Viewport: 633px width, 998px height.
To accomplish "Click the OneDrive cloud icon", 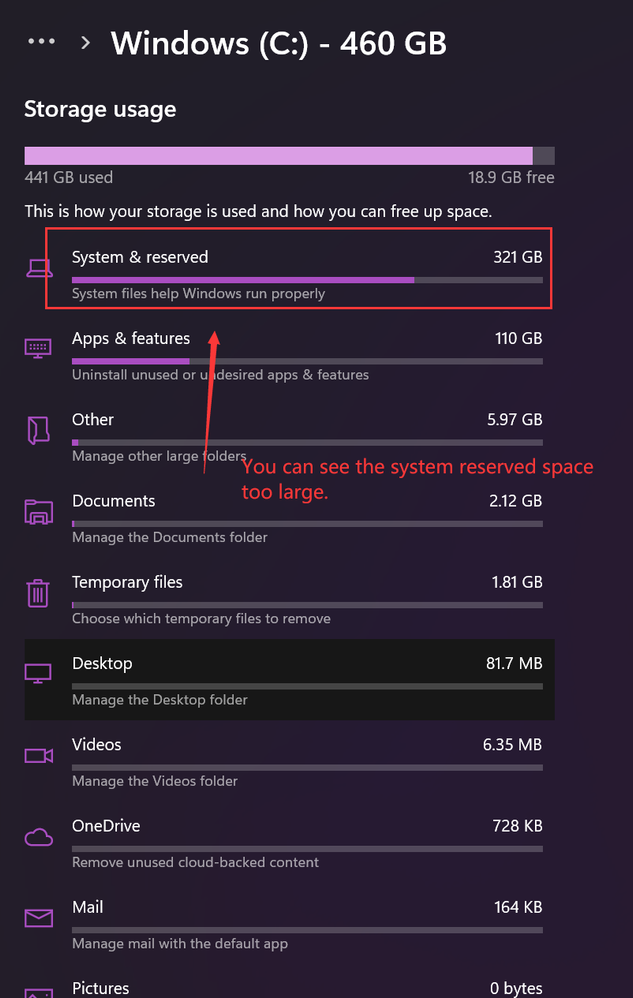I will 38,836.
